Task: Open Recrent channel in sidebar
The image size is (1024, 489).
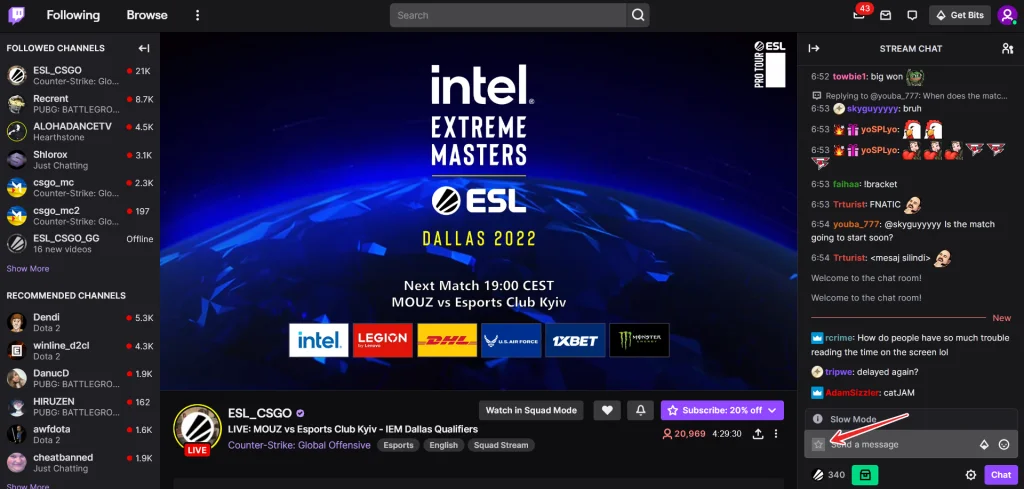Action: tap(80, 104)
